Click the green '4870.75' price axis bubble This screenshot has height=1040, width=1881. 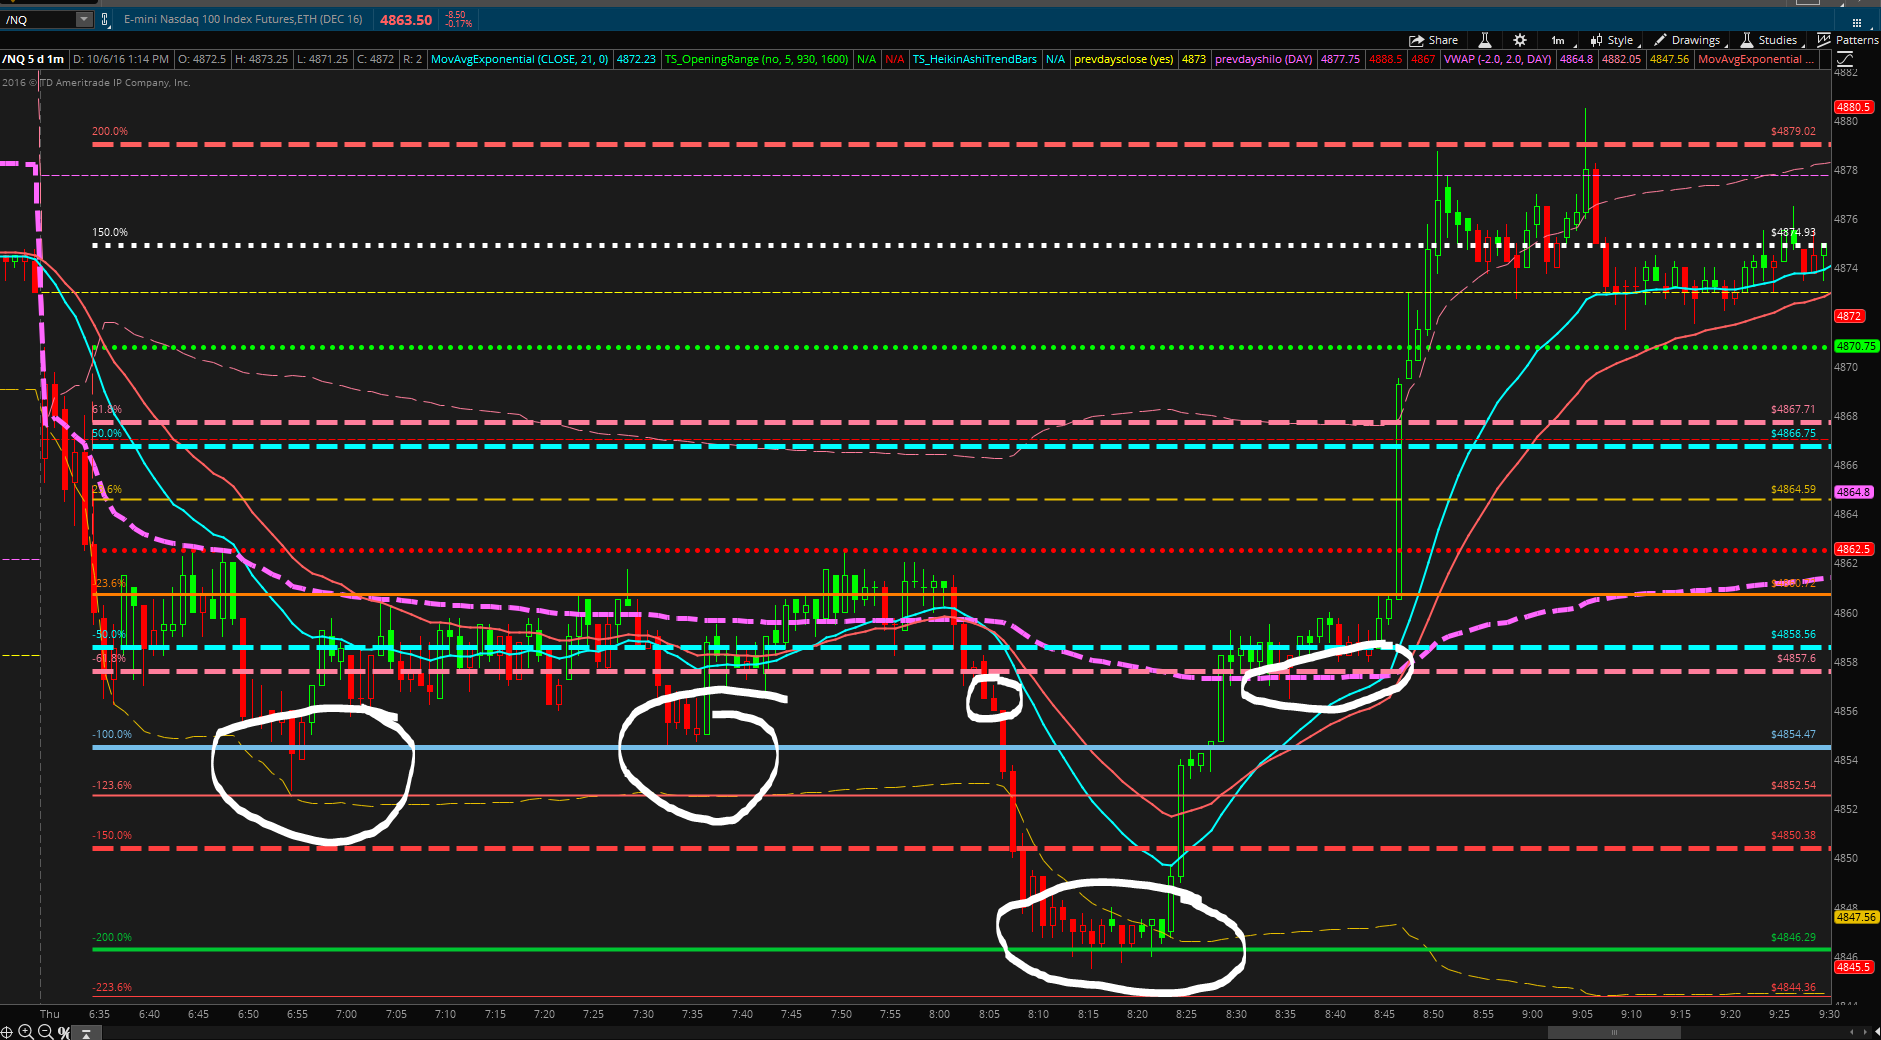click(x=1856, y=346)
